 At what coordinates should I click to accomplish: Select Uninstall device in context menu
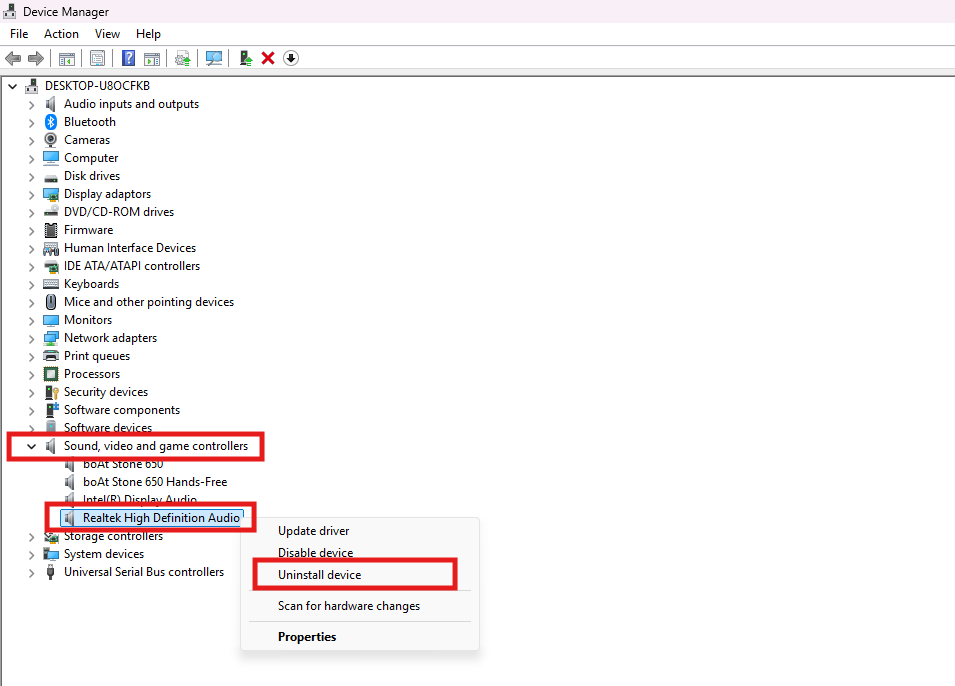coord(319,575)
